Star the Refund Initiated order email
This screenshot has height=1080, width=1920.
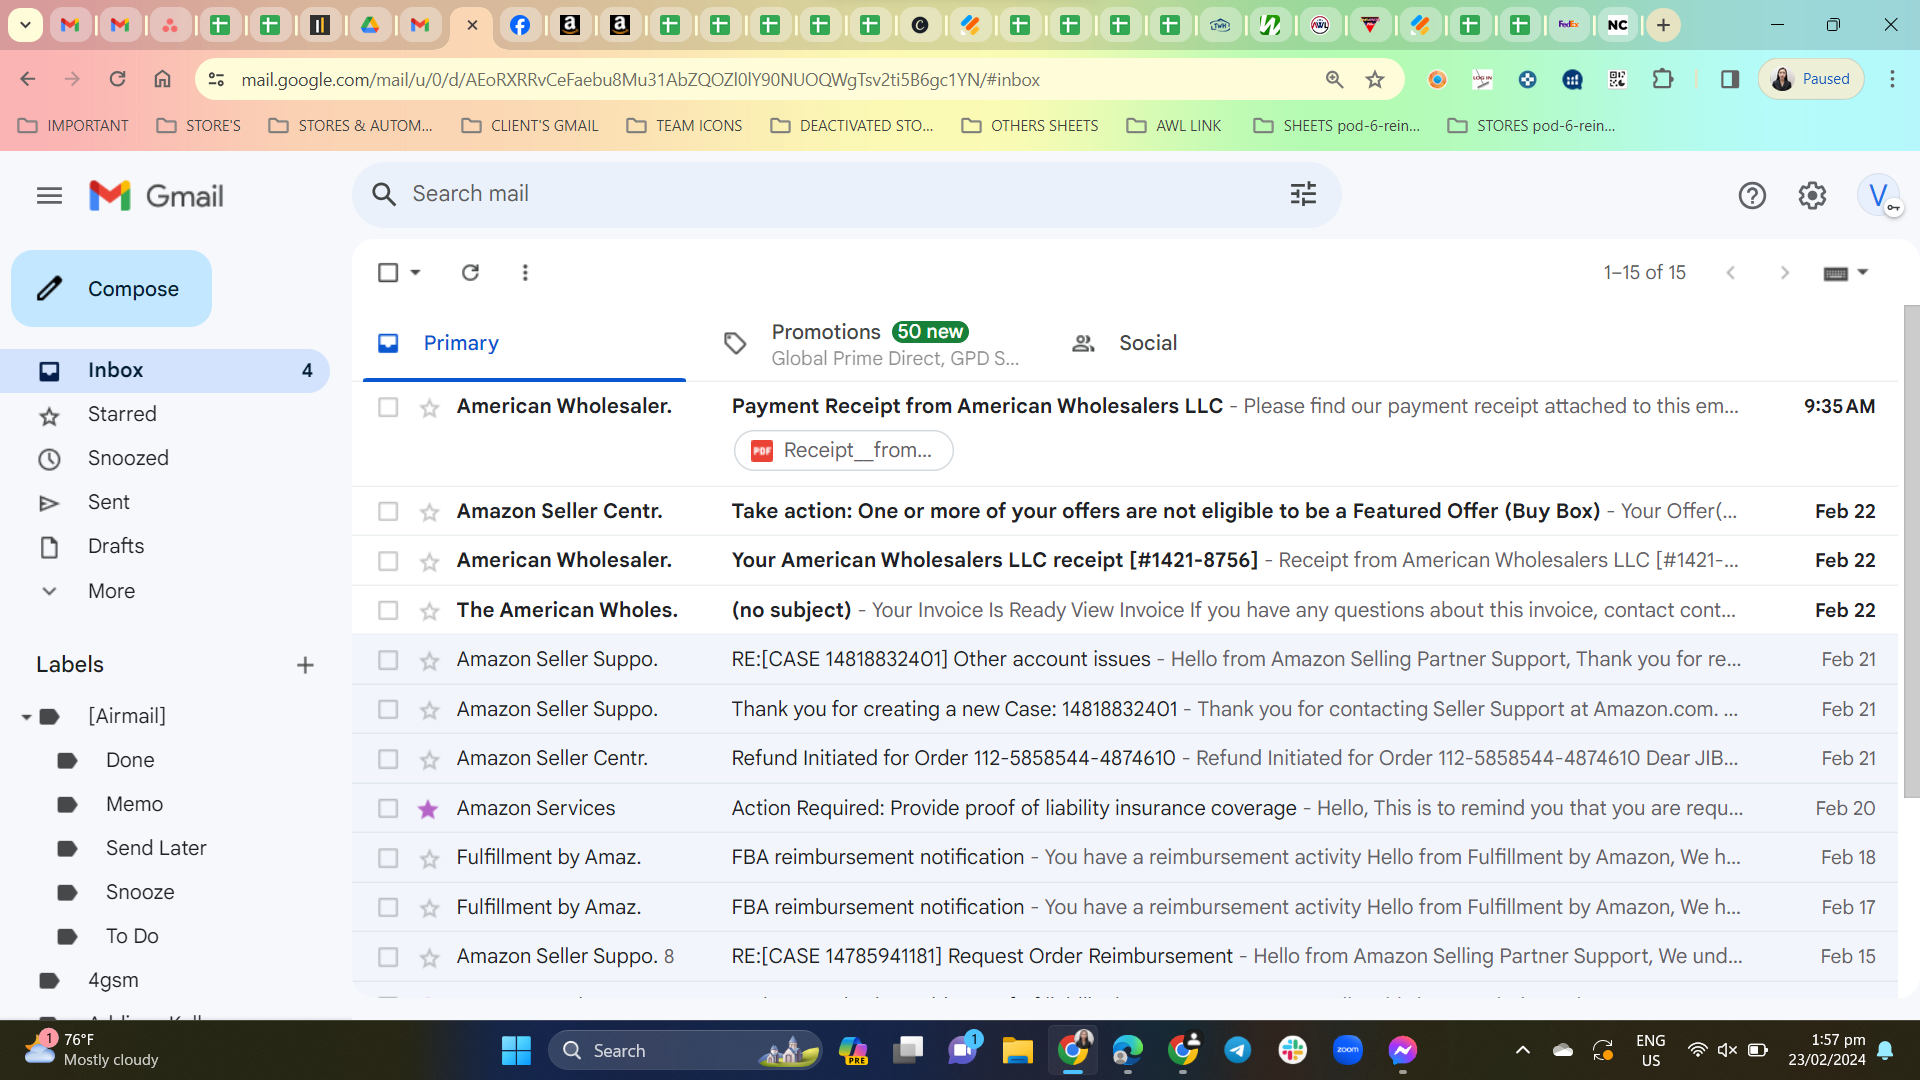point(429,760)
